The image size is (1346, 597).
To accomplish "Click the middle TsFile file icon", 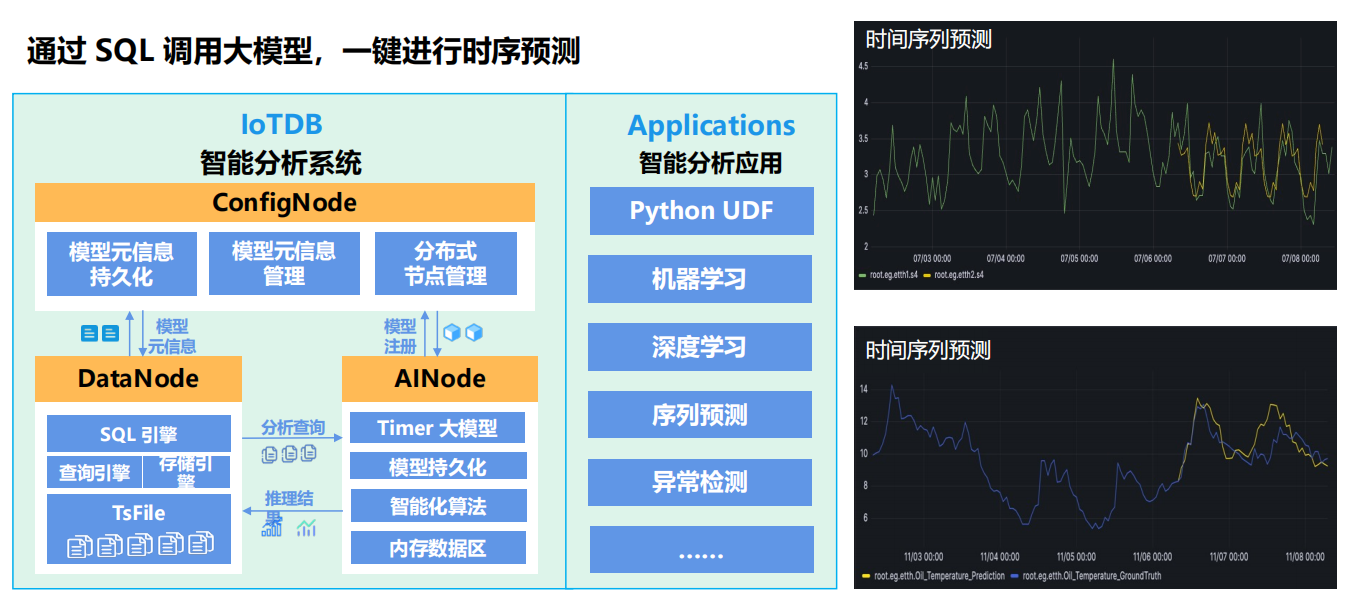I will click(x=138, y=545).
